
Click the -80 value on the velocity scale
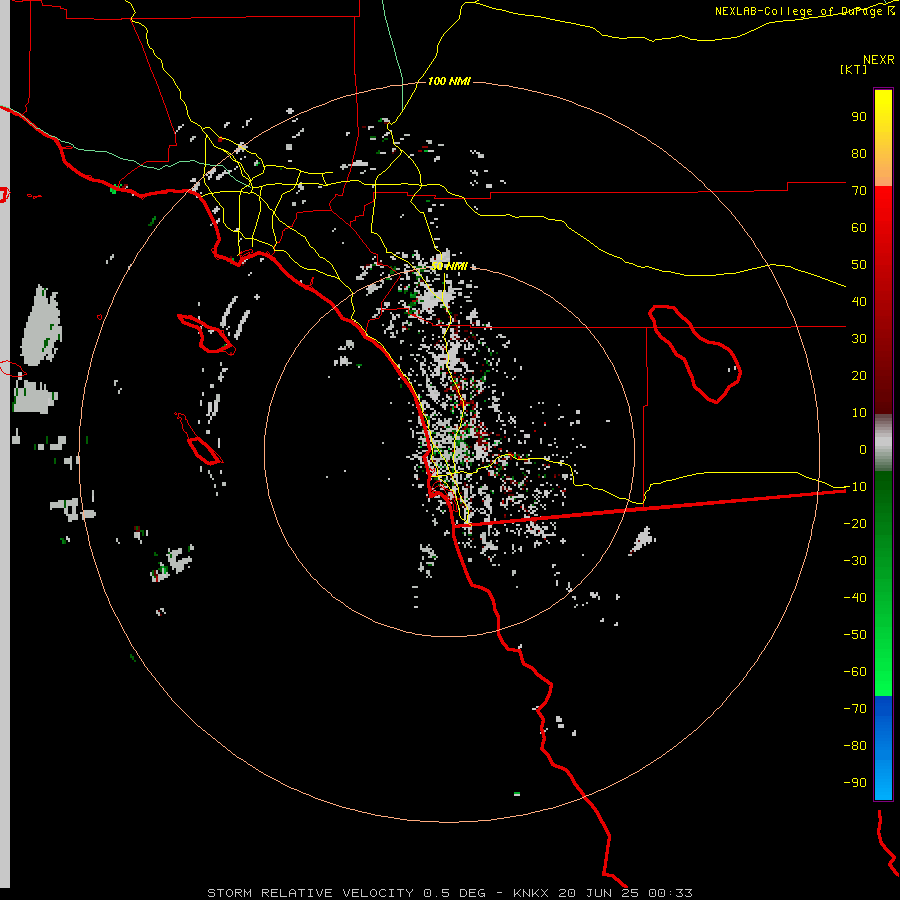pos(855,746)
